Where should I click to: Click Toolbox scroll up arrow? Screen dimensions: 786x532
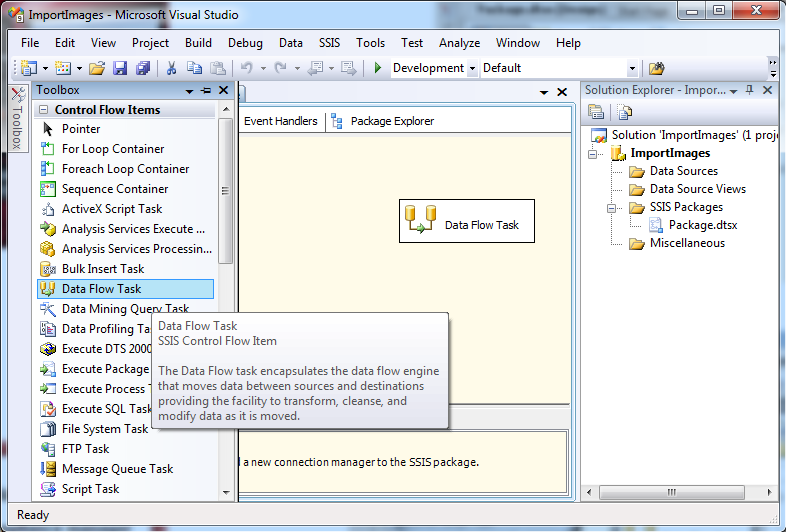pyautogui.click(x=226, y=109)
